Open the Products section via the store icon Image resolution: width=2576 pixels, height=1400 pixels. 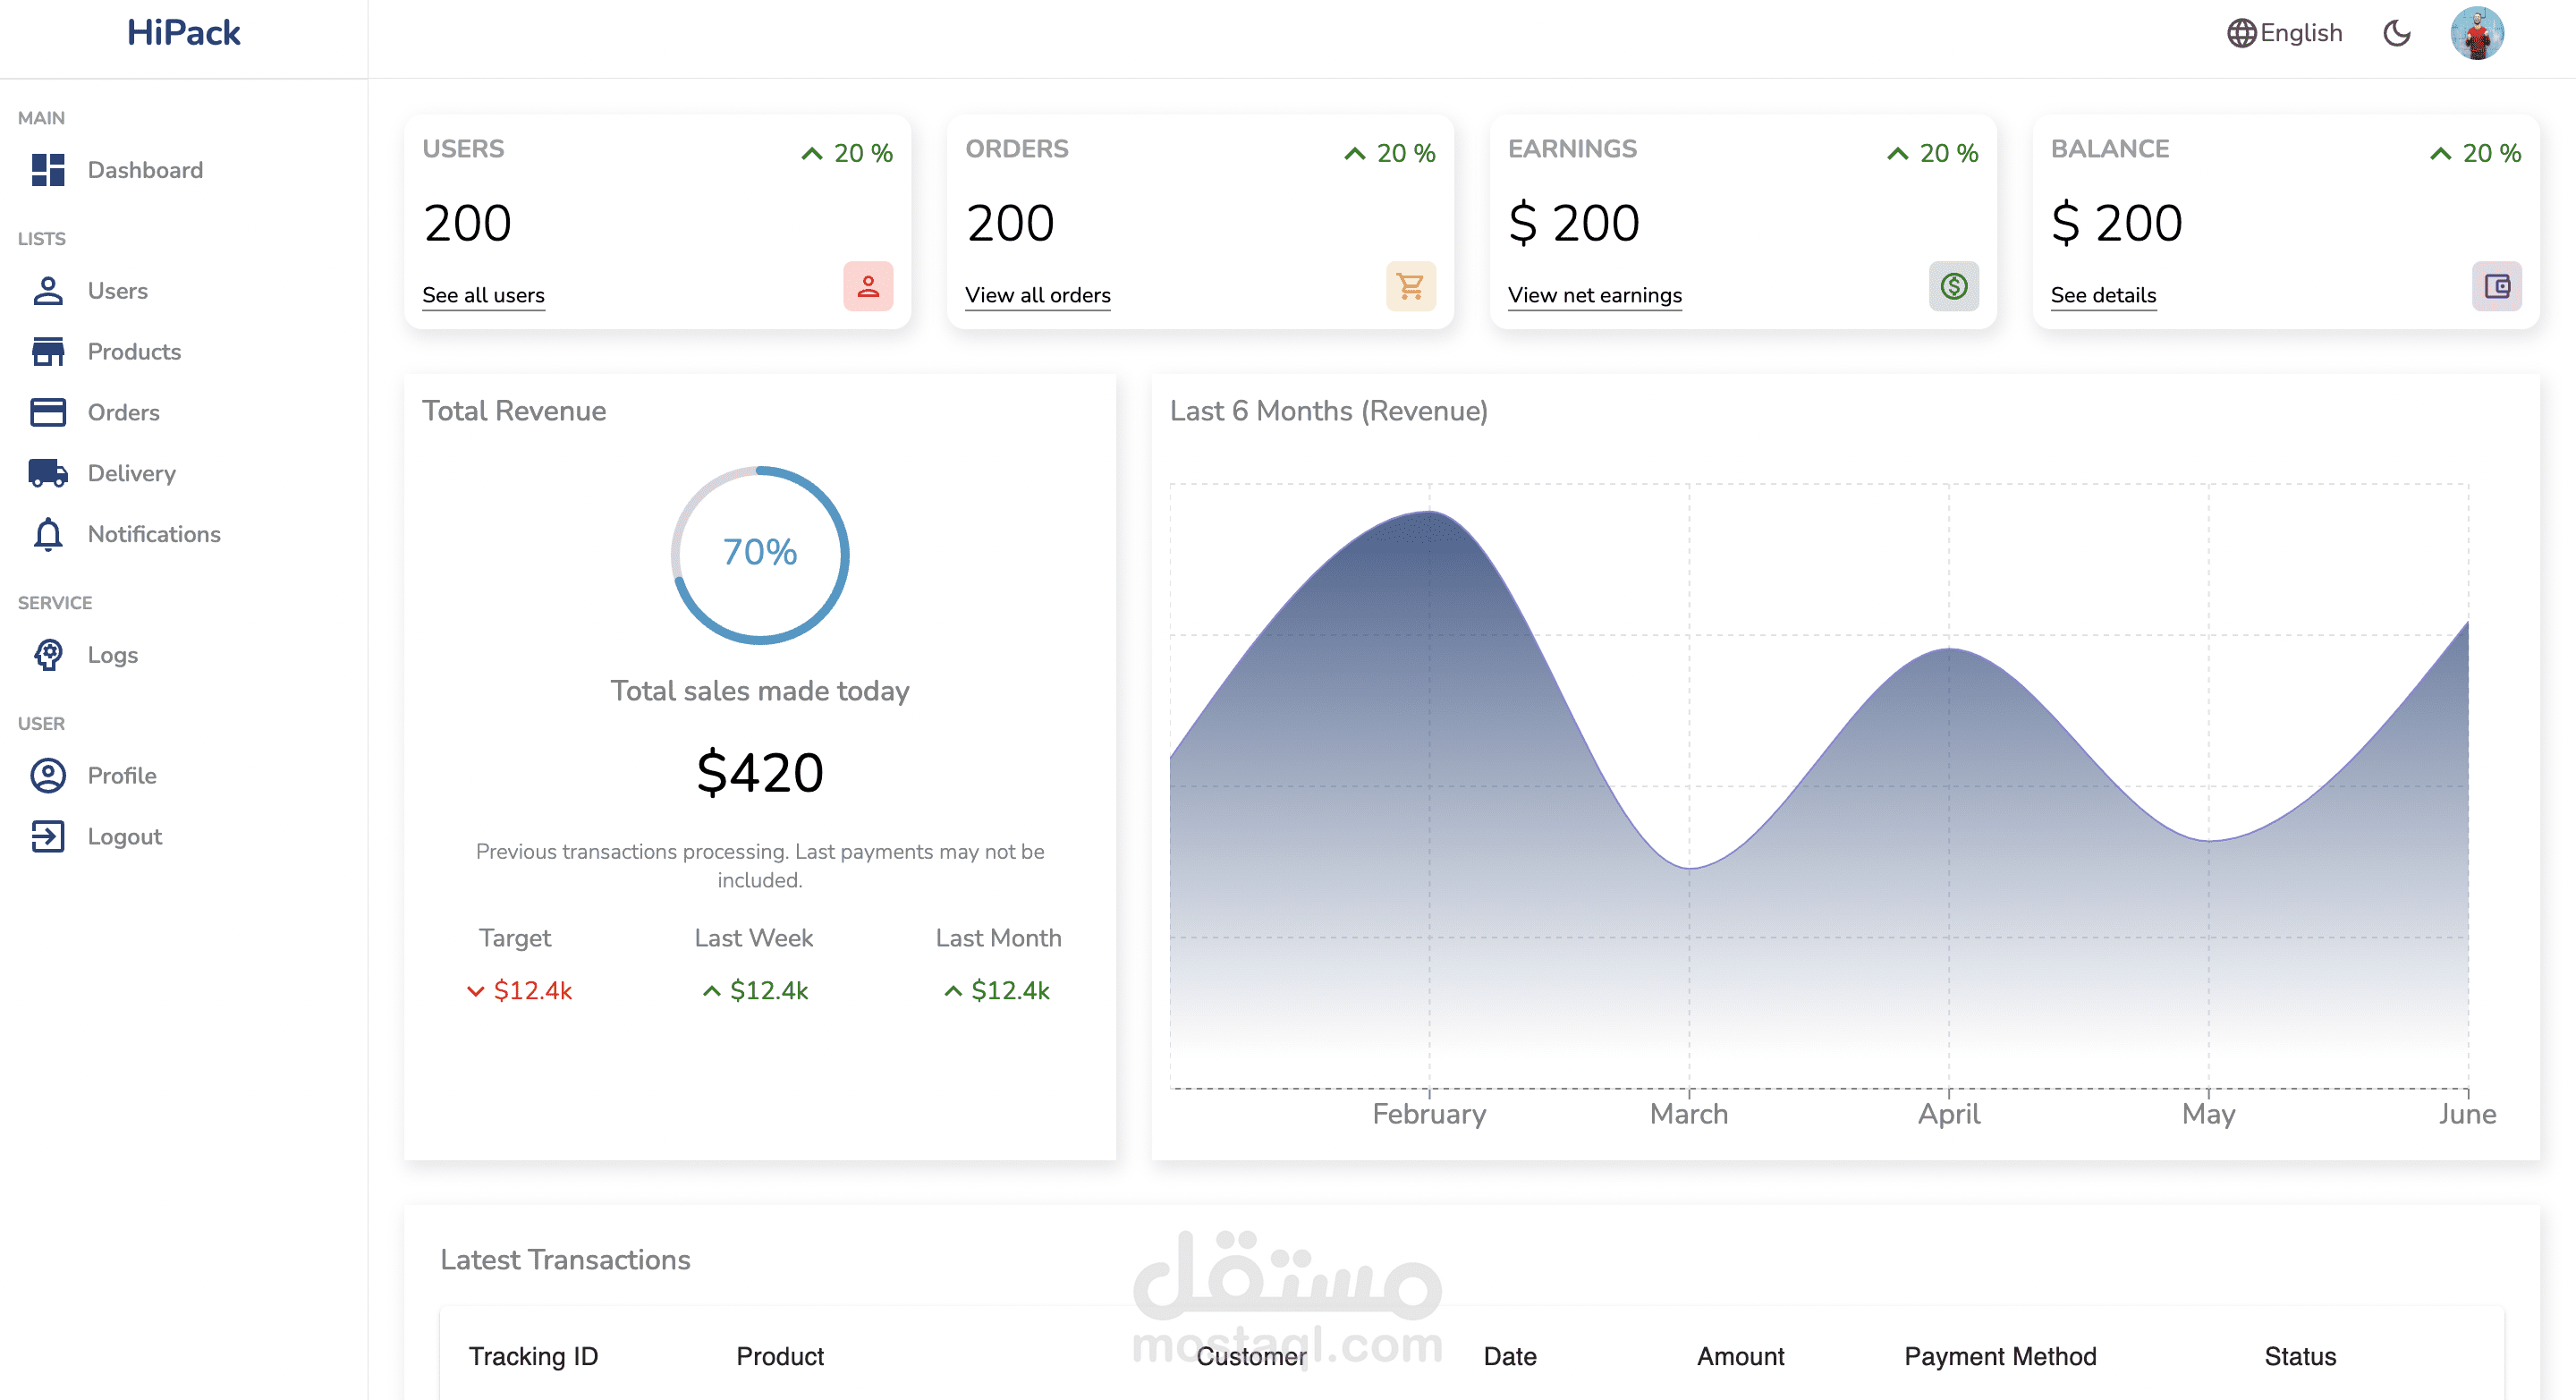coord(47,351)
